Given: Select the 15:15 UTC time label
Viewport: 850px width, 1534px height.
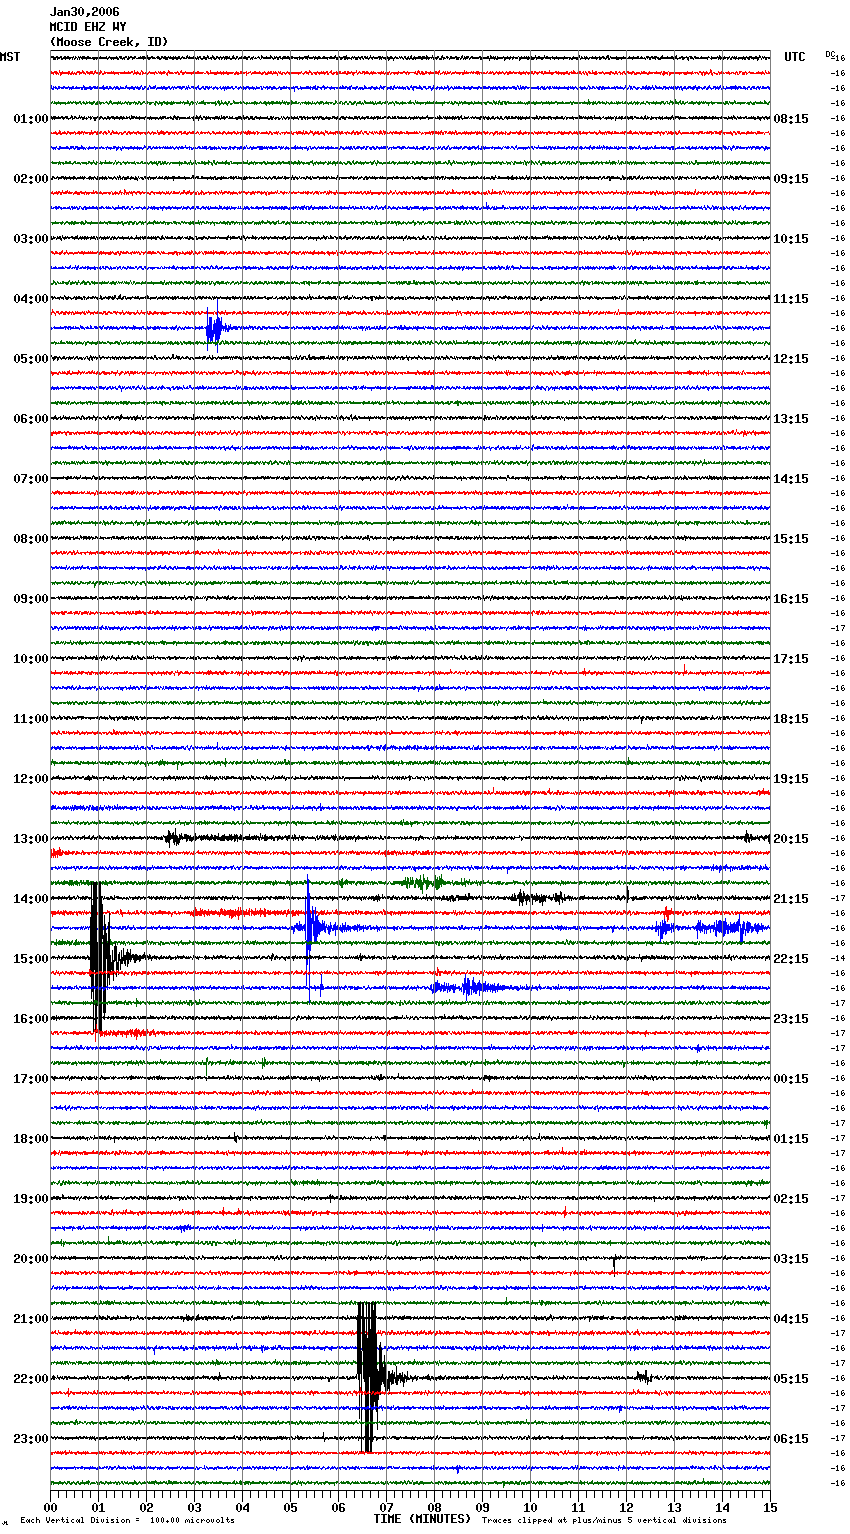Looking at the screenshot, I should click(791, 539).
